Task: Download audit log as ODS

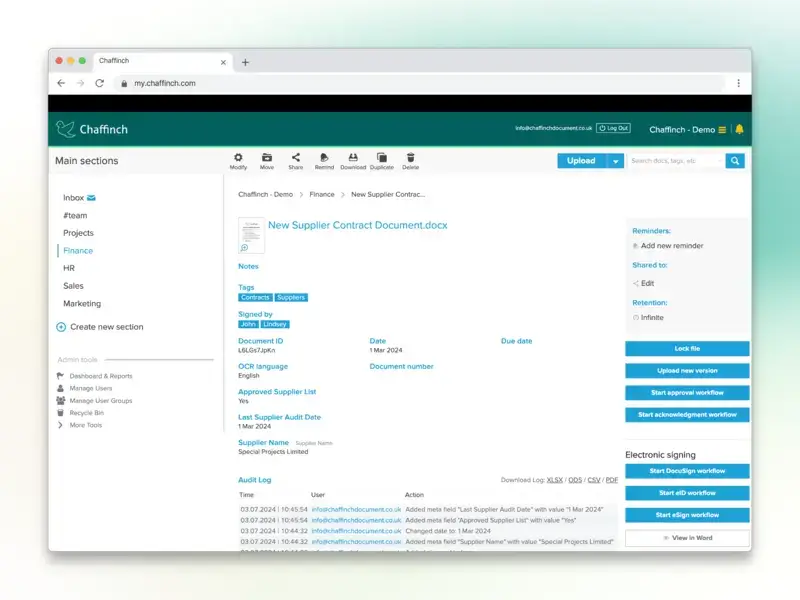Action: pos(575,480)
